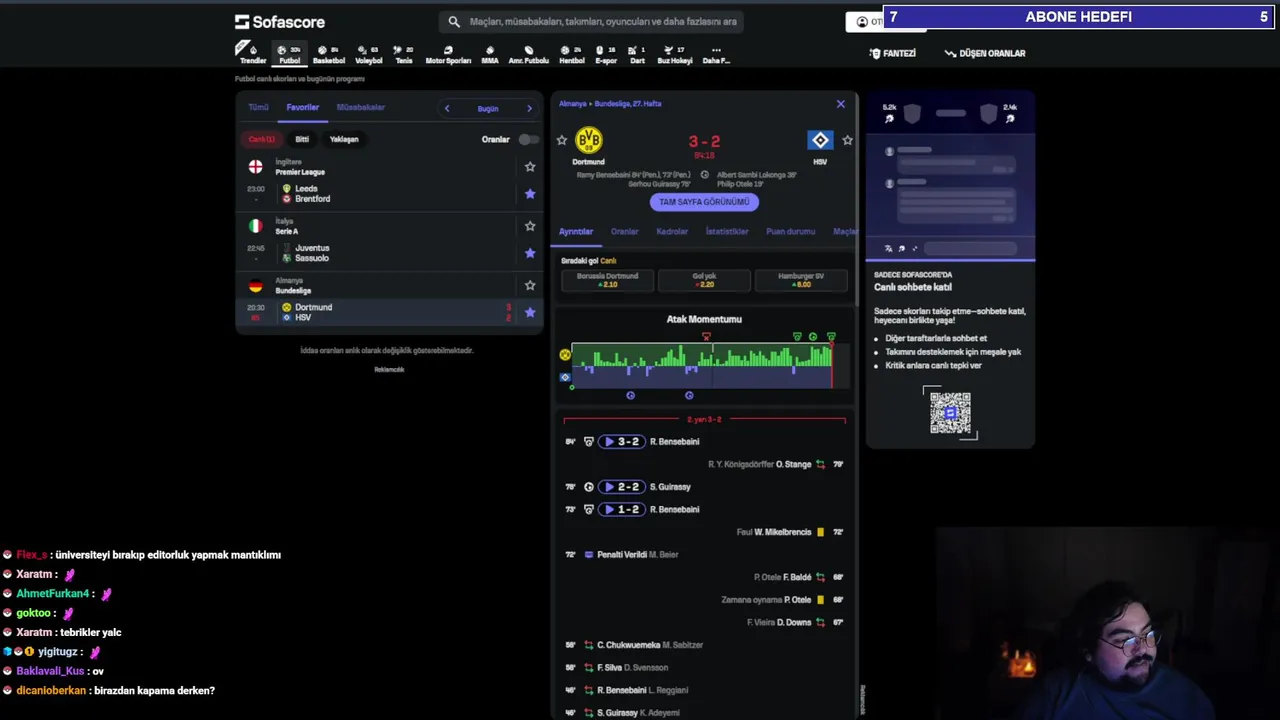Favorite Dortmund with star beside crest
This screenshot has height=720, width=1280.
562,141
